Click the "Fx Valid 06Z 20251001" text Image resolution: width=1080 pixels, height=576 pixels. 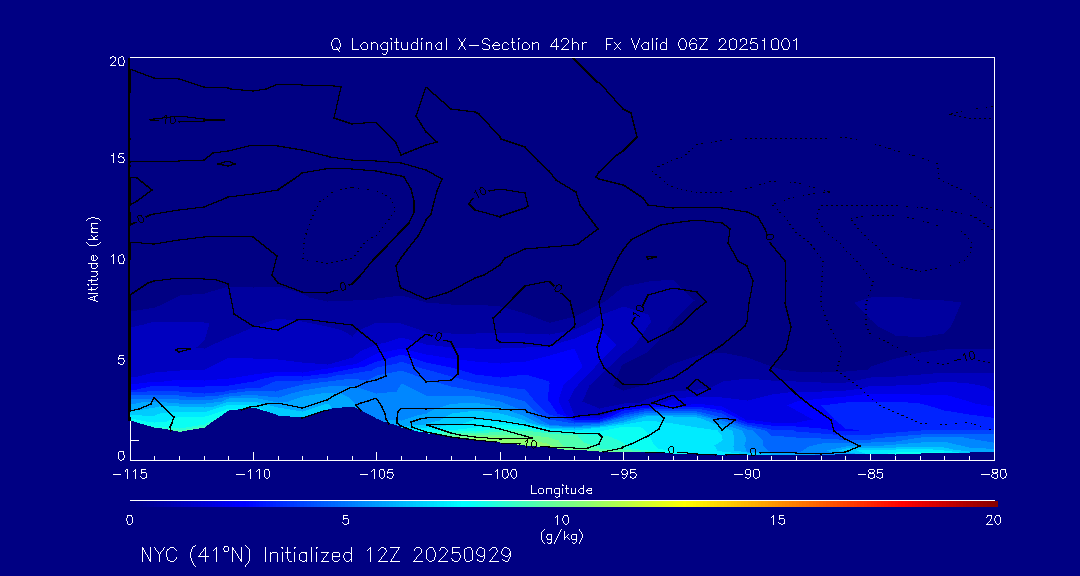702,45
